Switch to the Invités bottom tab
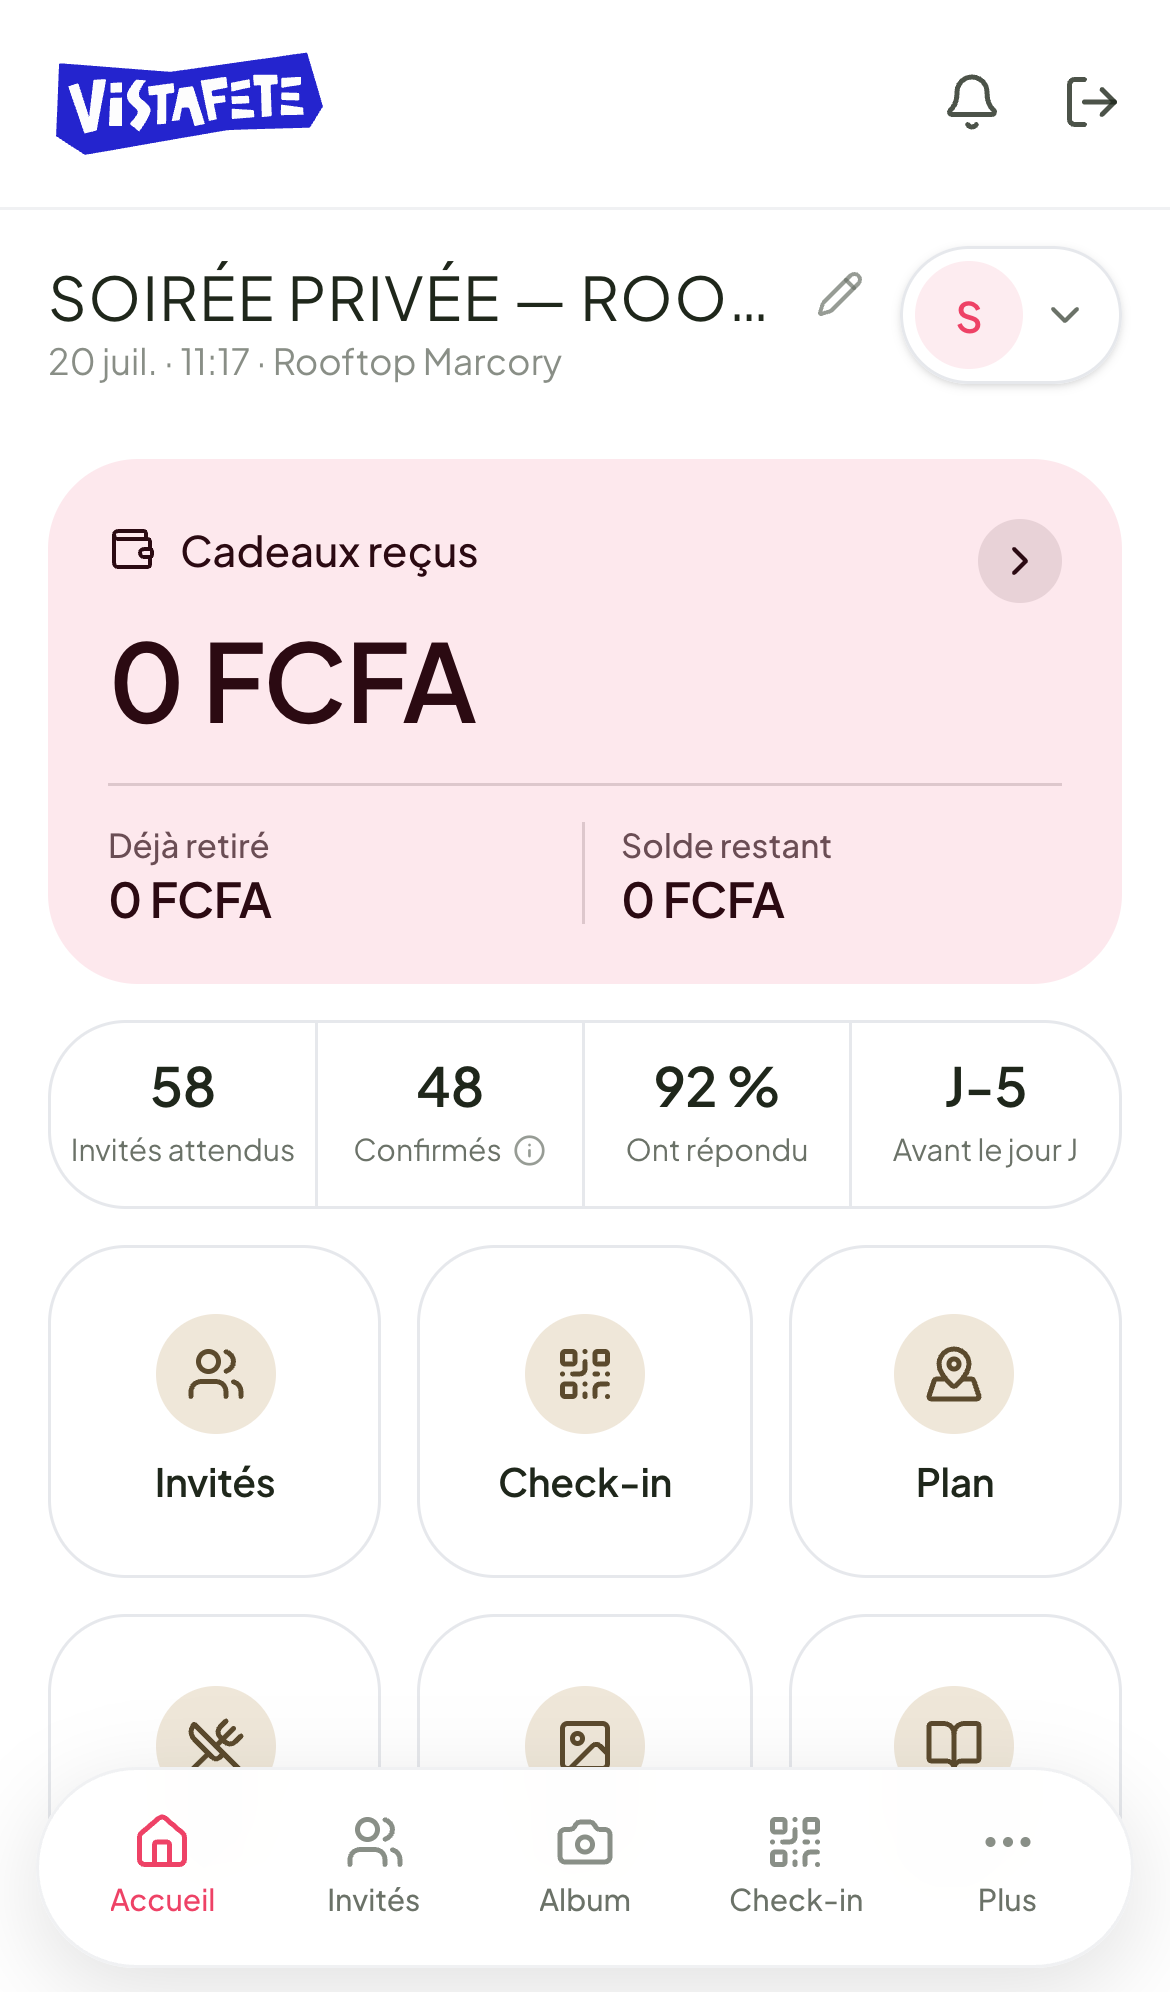The image size is (1170, 1992). (x=374, y=1866)
